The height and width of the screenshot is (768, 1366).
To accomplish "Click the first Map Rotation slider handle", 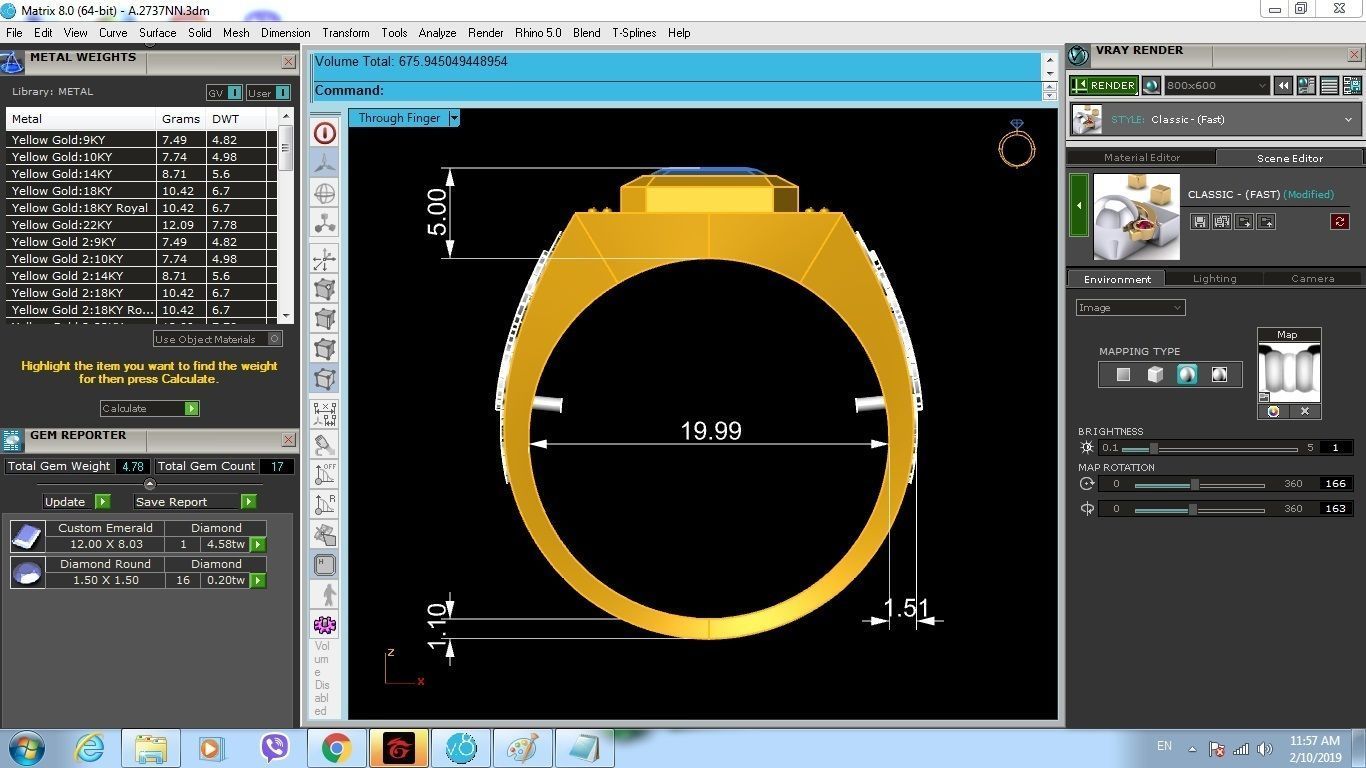I will [1195, 485].
